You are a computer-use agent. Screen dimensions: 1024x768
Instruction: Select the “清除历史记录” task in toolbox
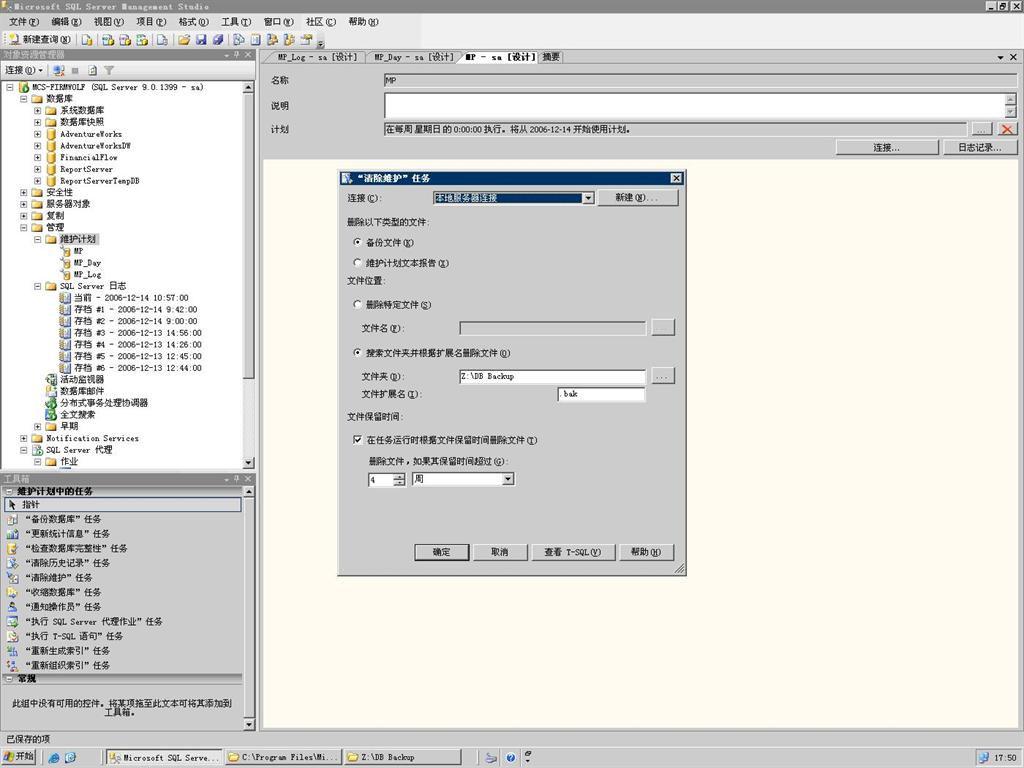pyautogui.click(x=67, y=563)
